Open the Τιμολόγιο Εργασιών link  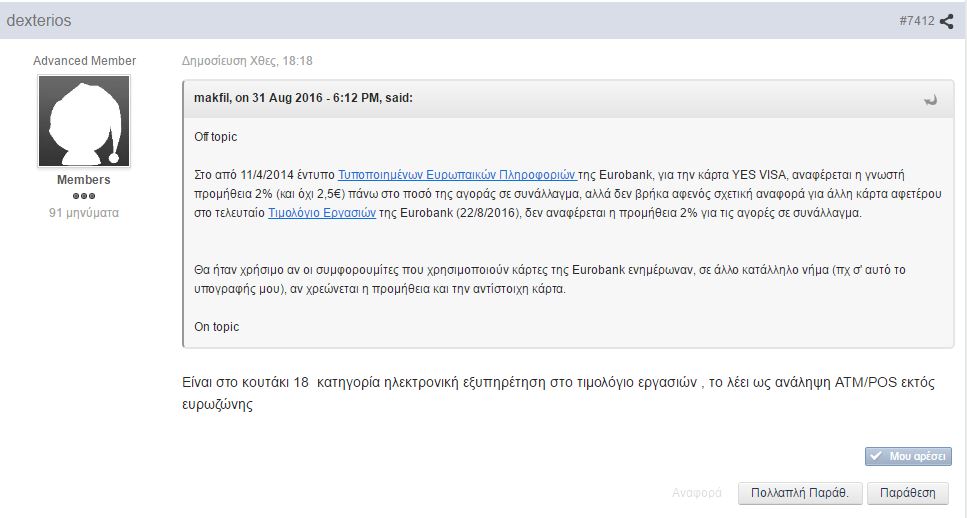tap(322, 213)
